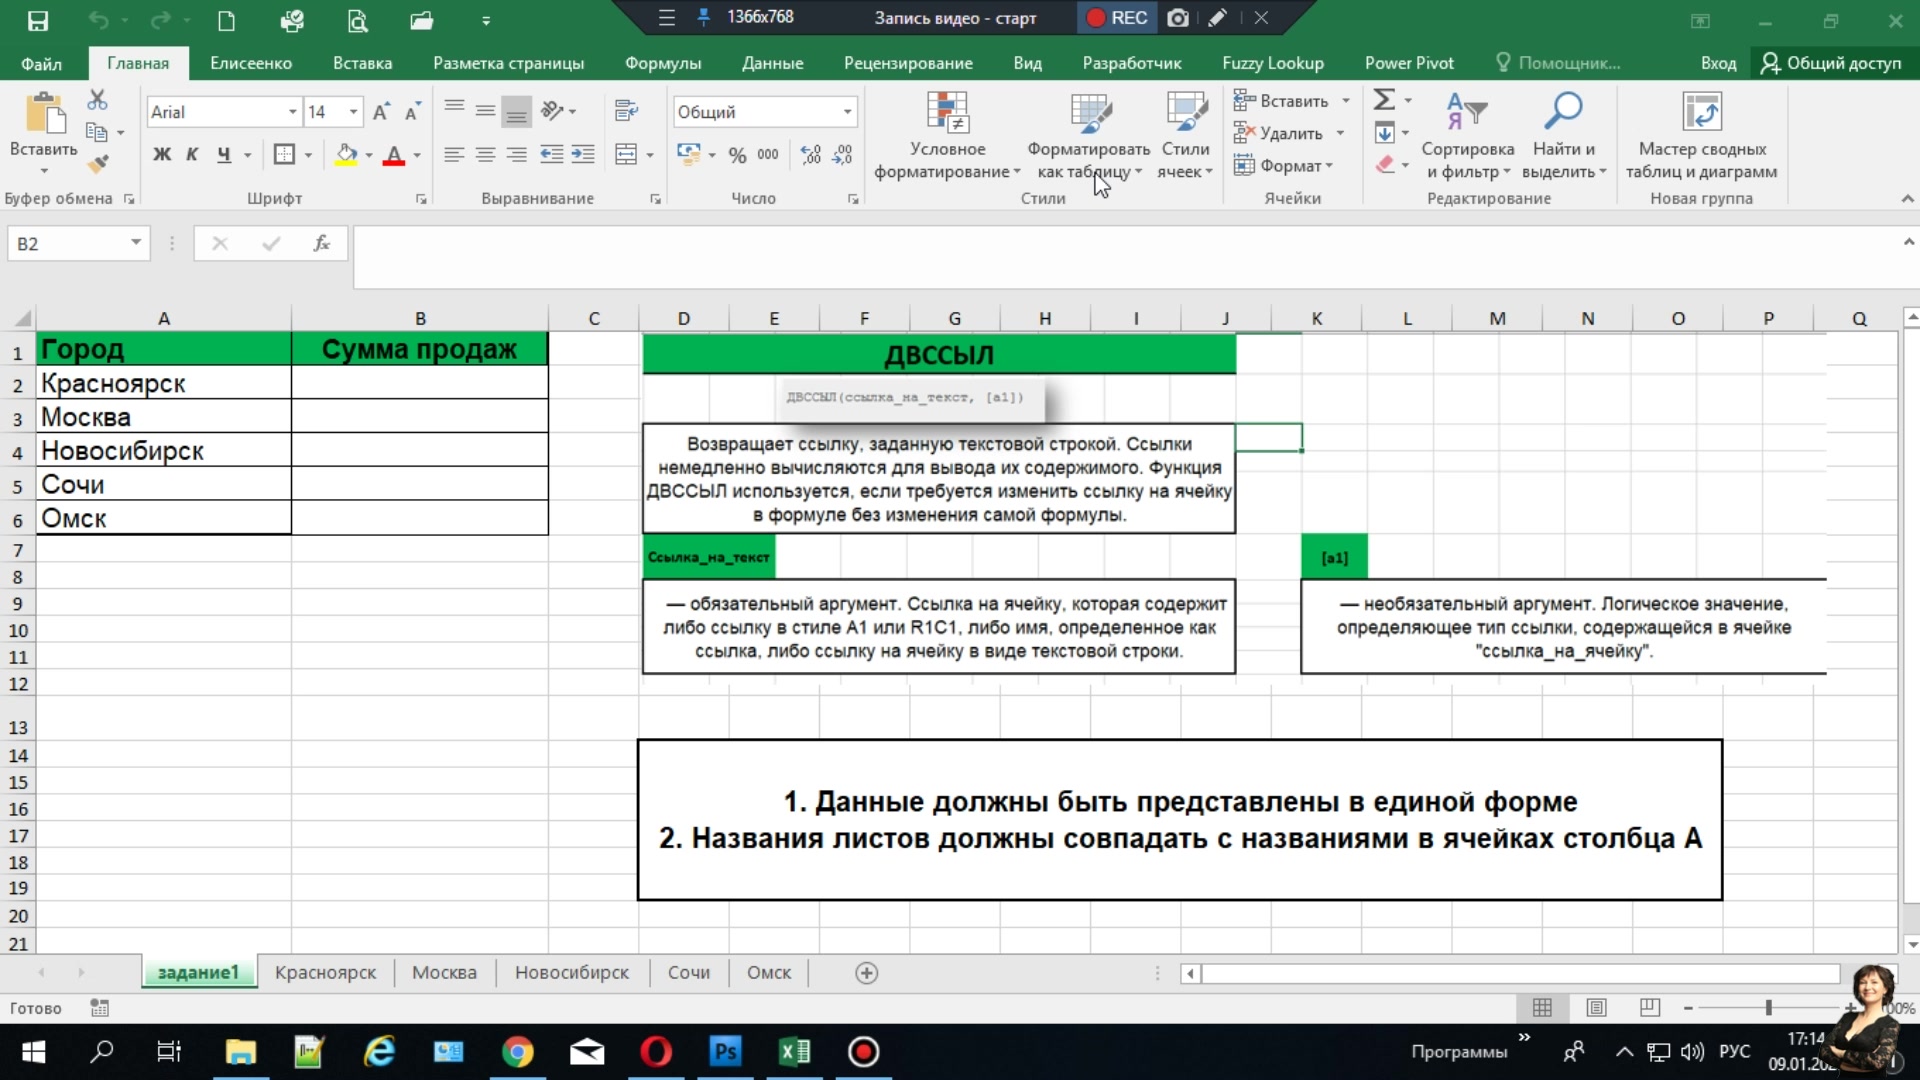Apply percent number format

(737, 155)
